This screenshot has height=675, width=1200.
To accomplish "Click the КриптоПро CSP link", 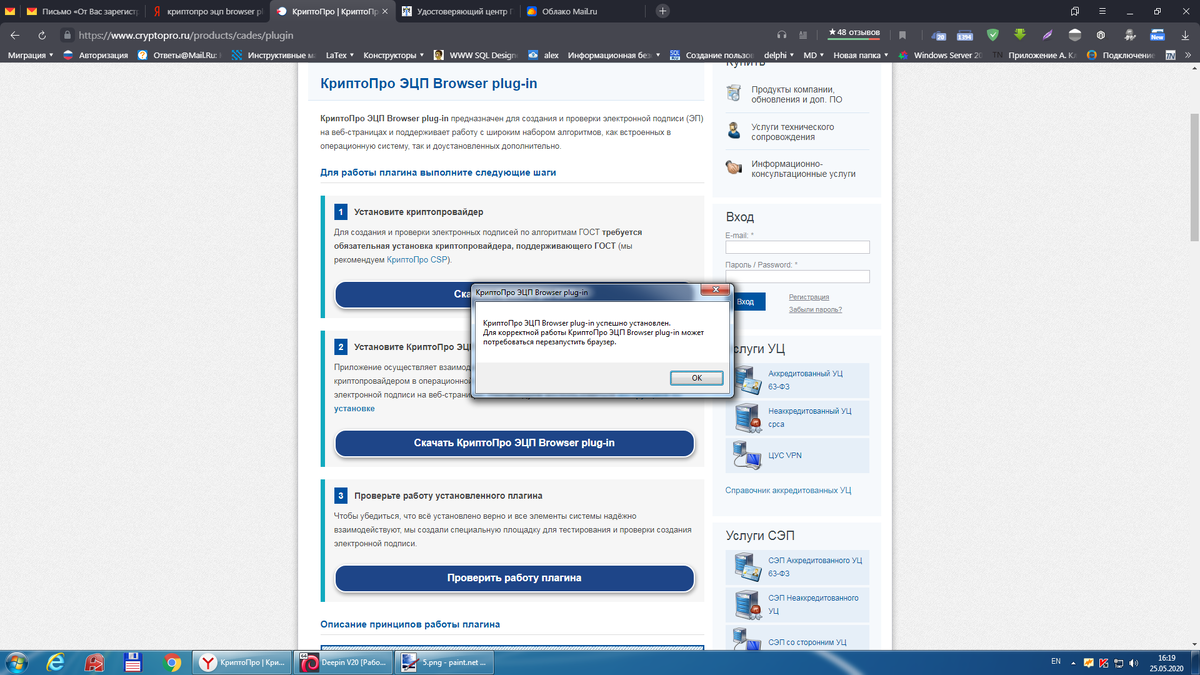I will 417,260.
